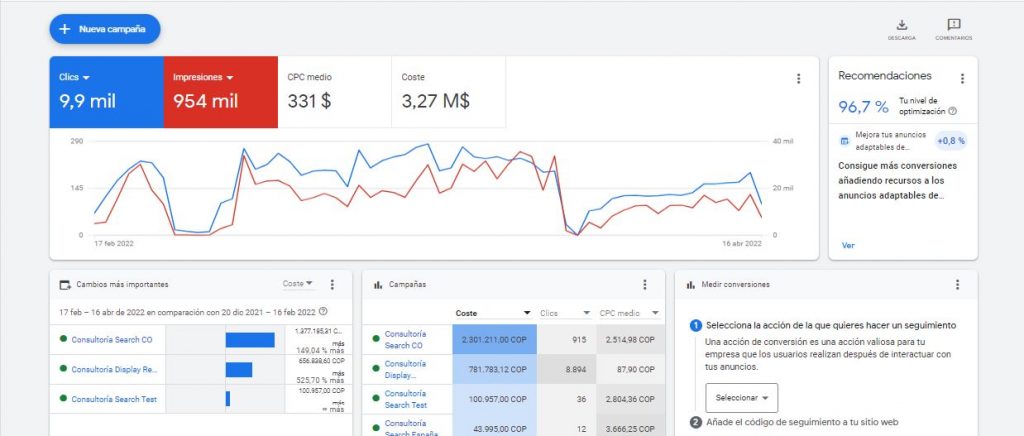Open the Campañas panel three-dot menu

645,285
